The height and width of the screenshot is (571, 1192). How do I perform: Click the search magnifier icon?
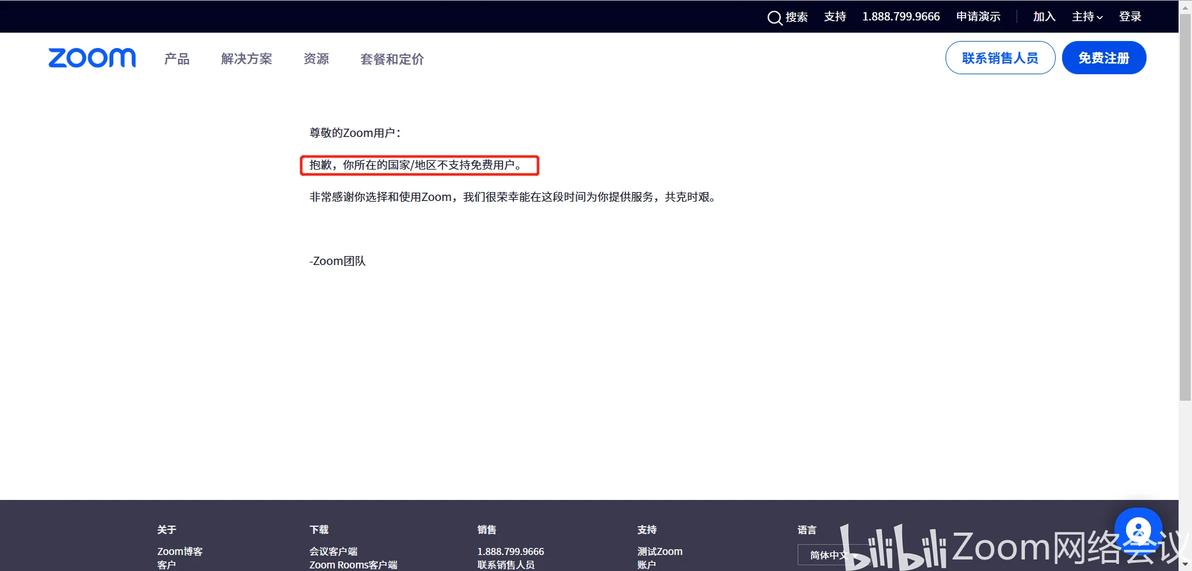775,17
